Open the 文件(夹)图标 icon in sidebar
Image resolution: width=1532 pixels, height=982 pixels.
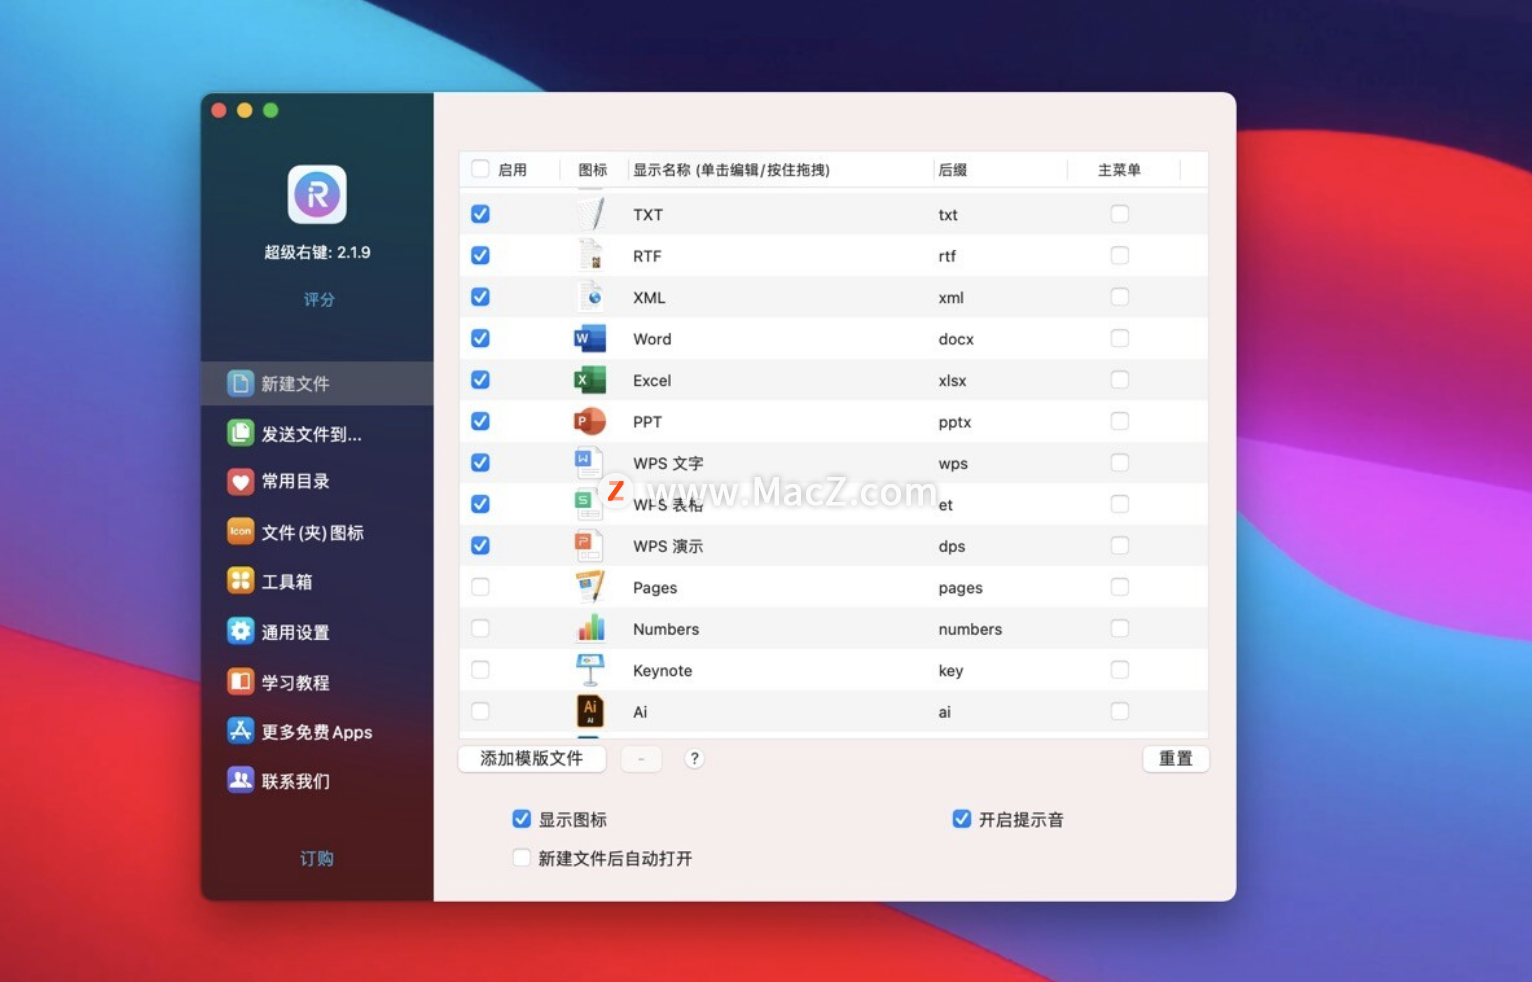(240, 531)
